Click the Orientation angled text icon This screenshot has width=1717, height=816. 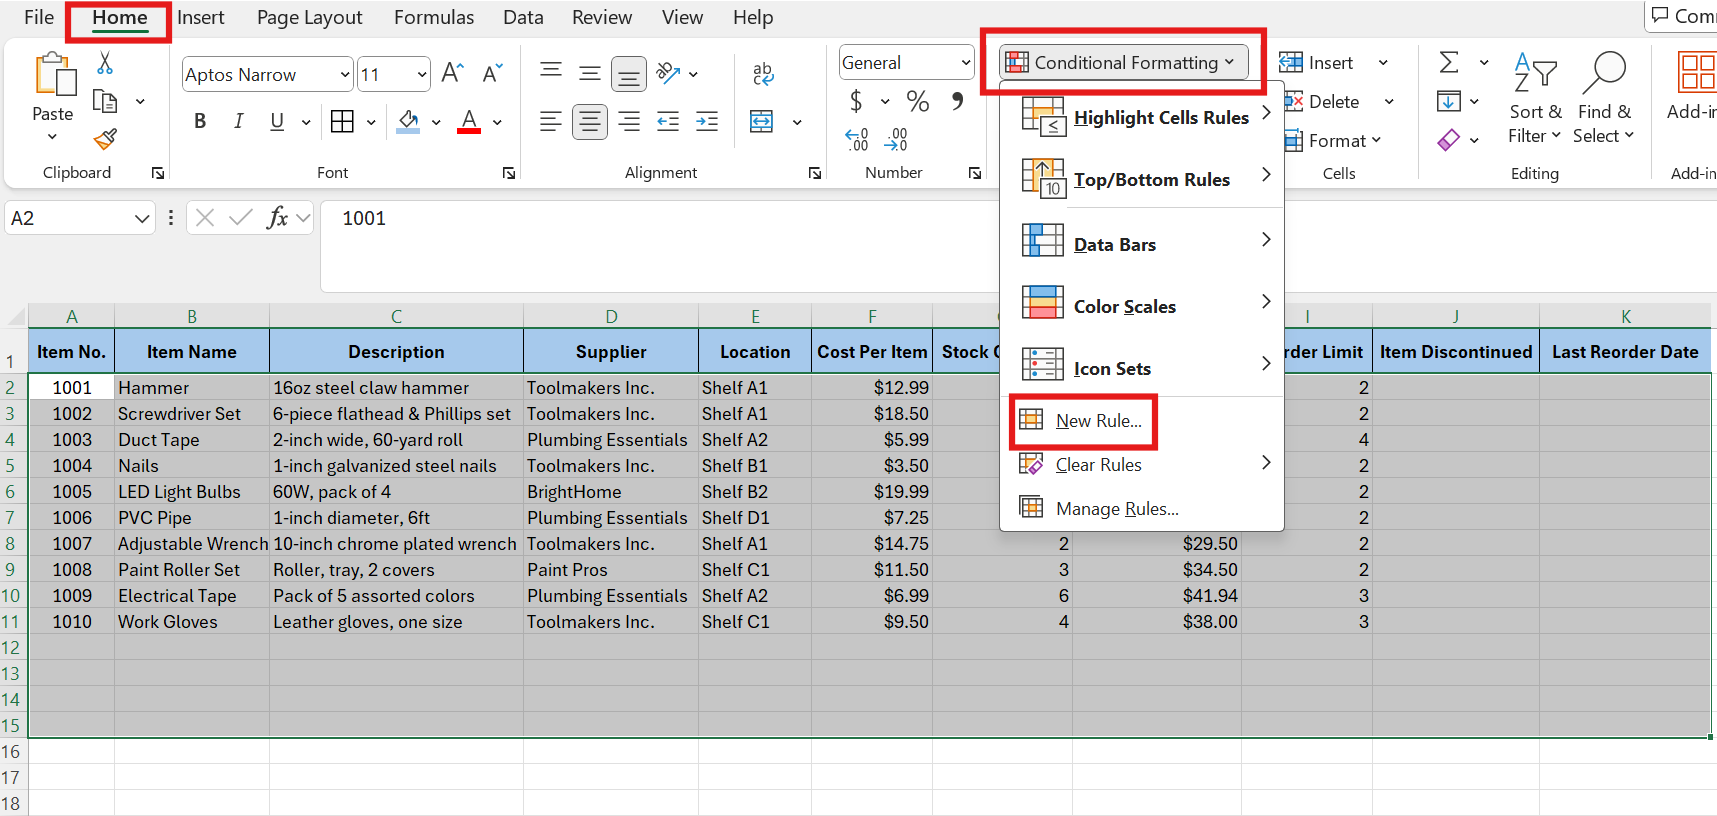[668, 73]
